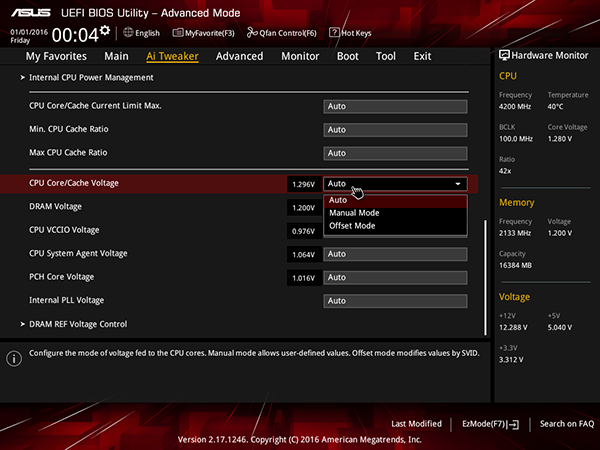Viewport: 600px width, 450px height.
Task: Select the CPU Core/Cache Voltage row label
Action: pos(74,183)
